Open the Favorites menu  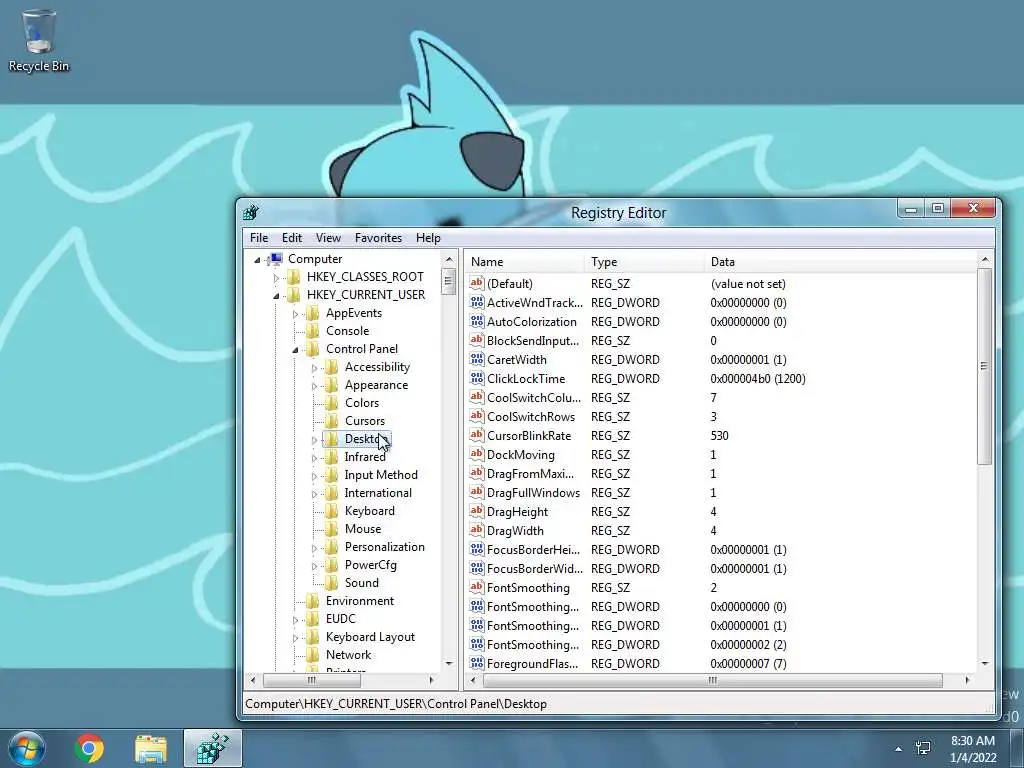(x=378, y=238)
